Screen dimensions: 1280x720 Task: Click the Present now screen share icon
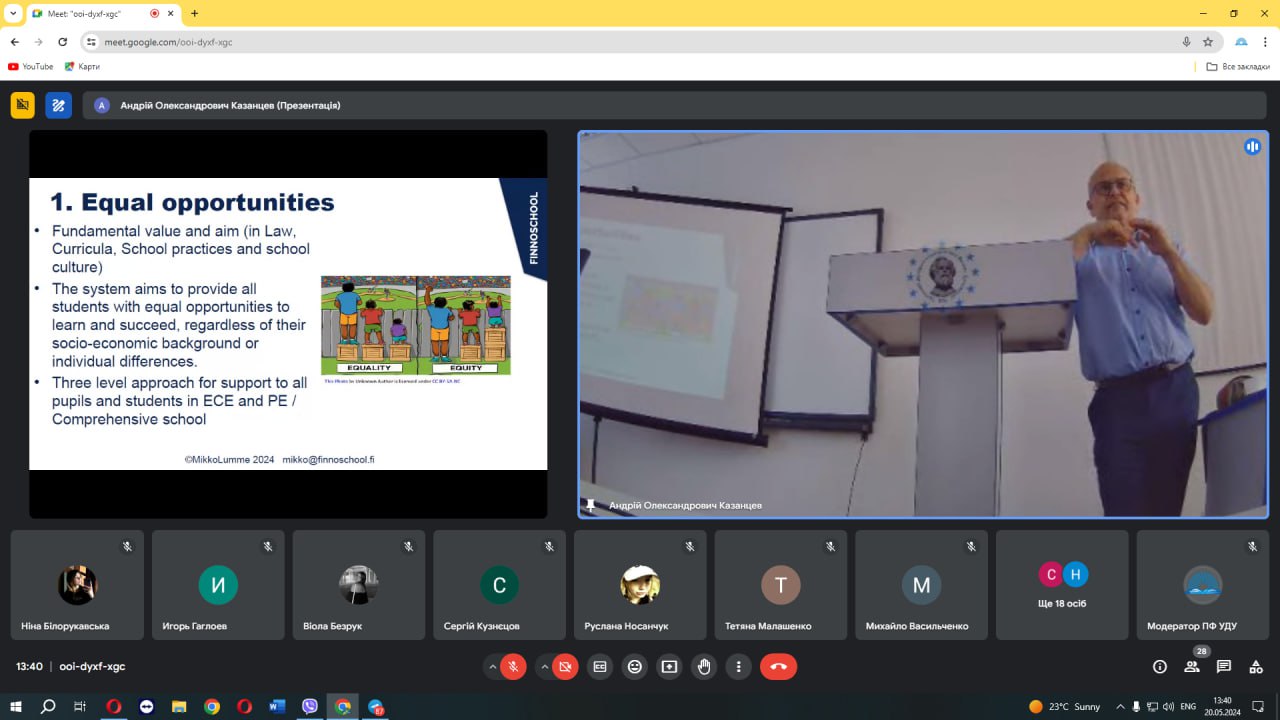(x=669, y=666)
